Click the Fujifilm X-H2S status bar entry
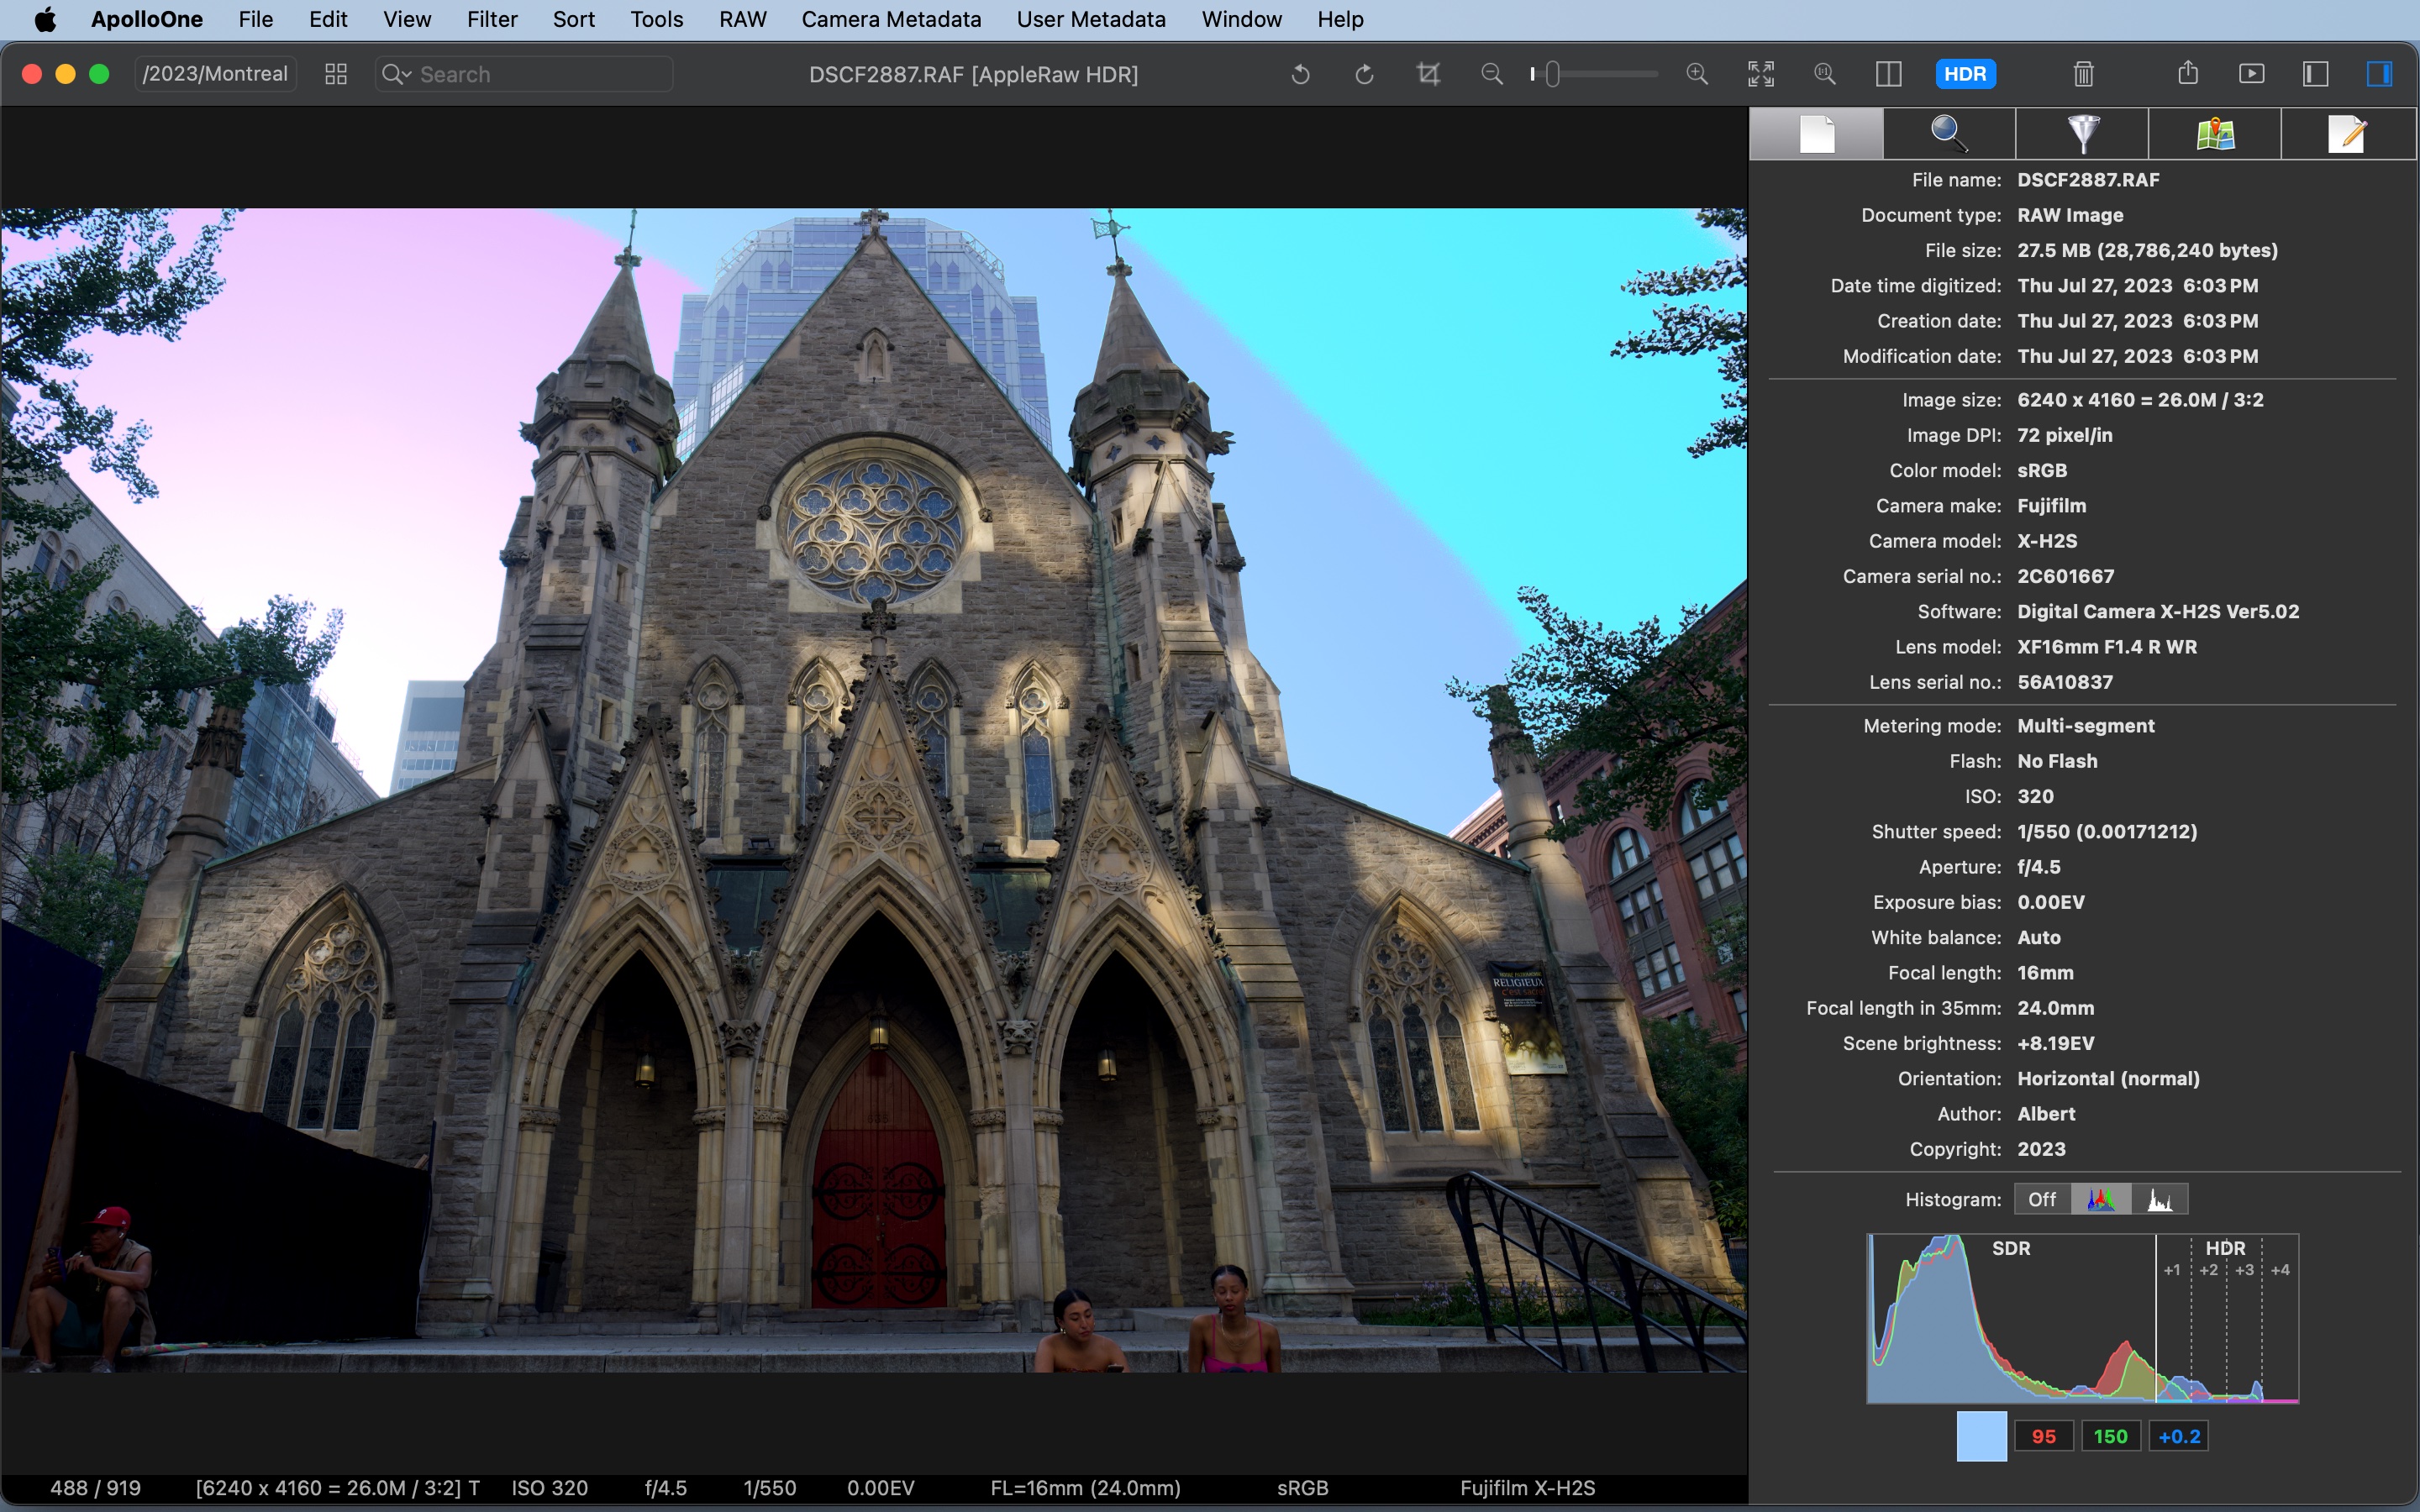The width and height of the screenshot is (2420, 1512). pos(1527,1488)
